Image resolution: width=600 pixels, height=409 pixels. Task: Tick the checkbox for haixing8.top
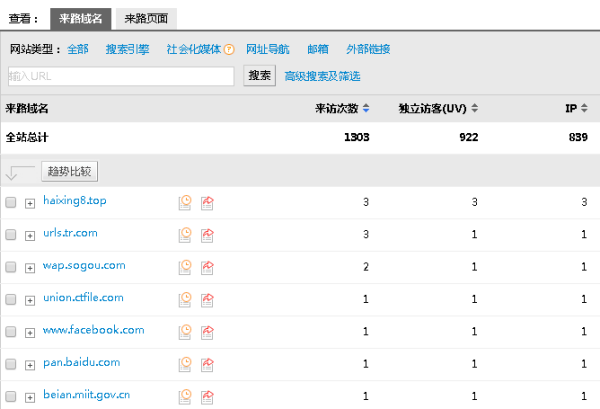tap(11, 203)
